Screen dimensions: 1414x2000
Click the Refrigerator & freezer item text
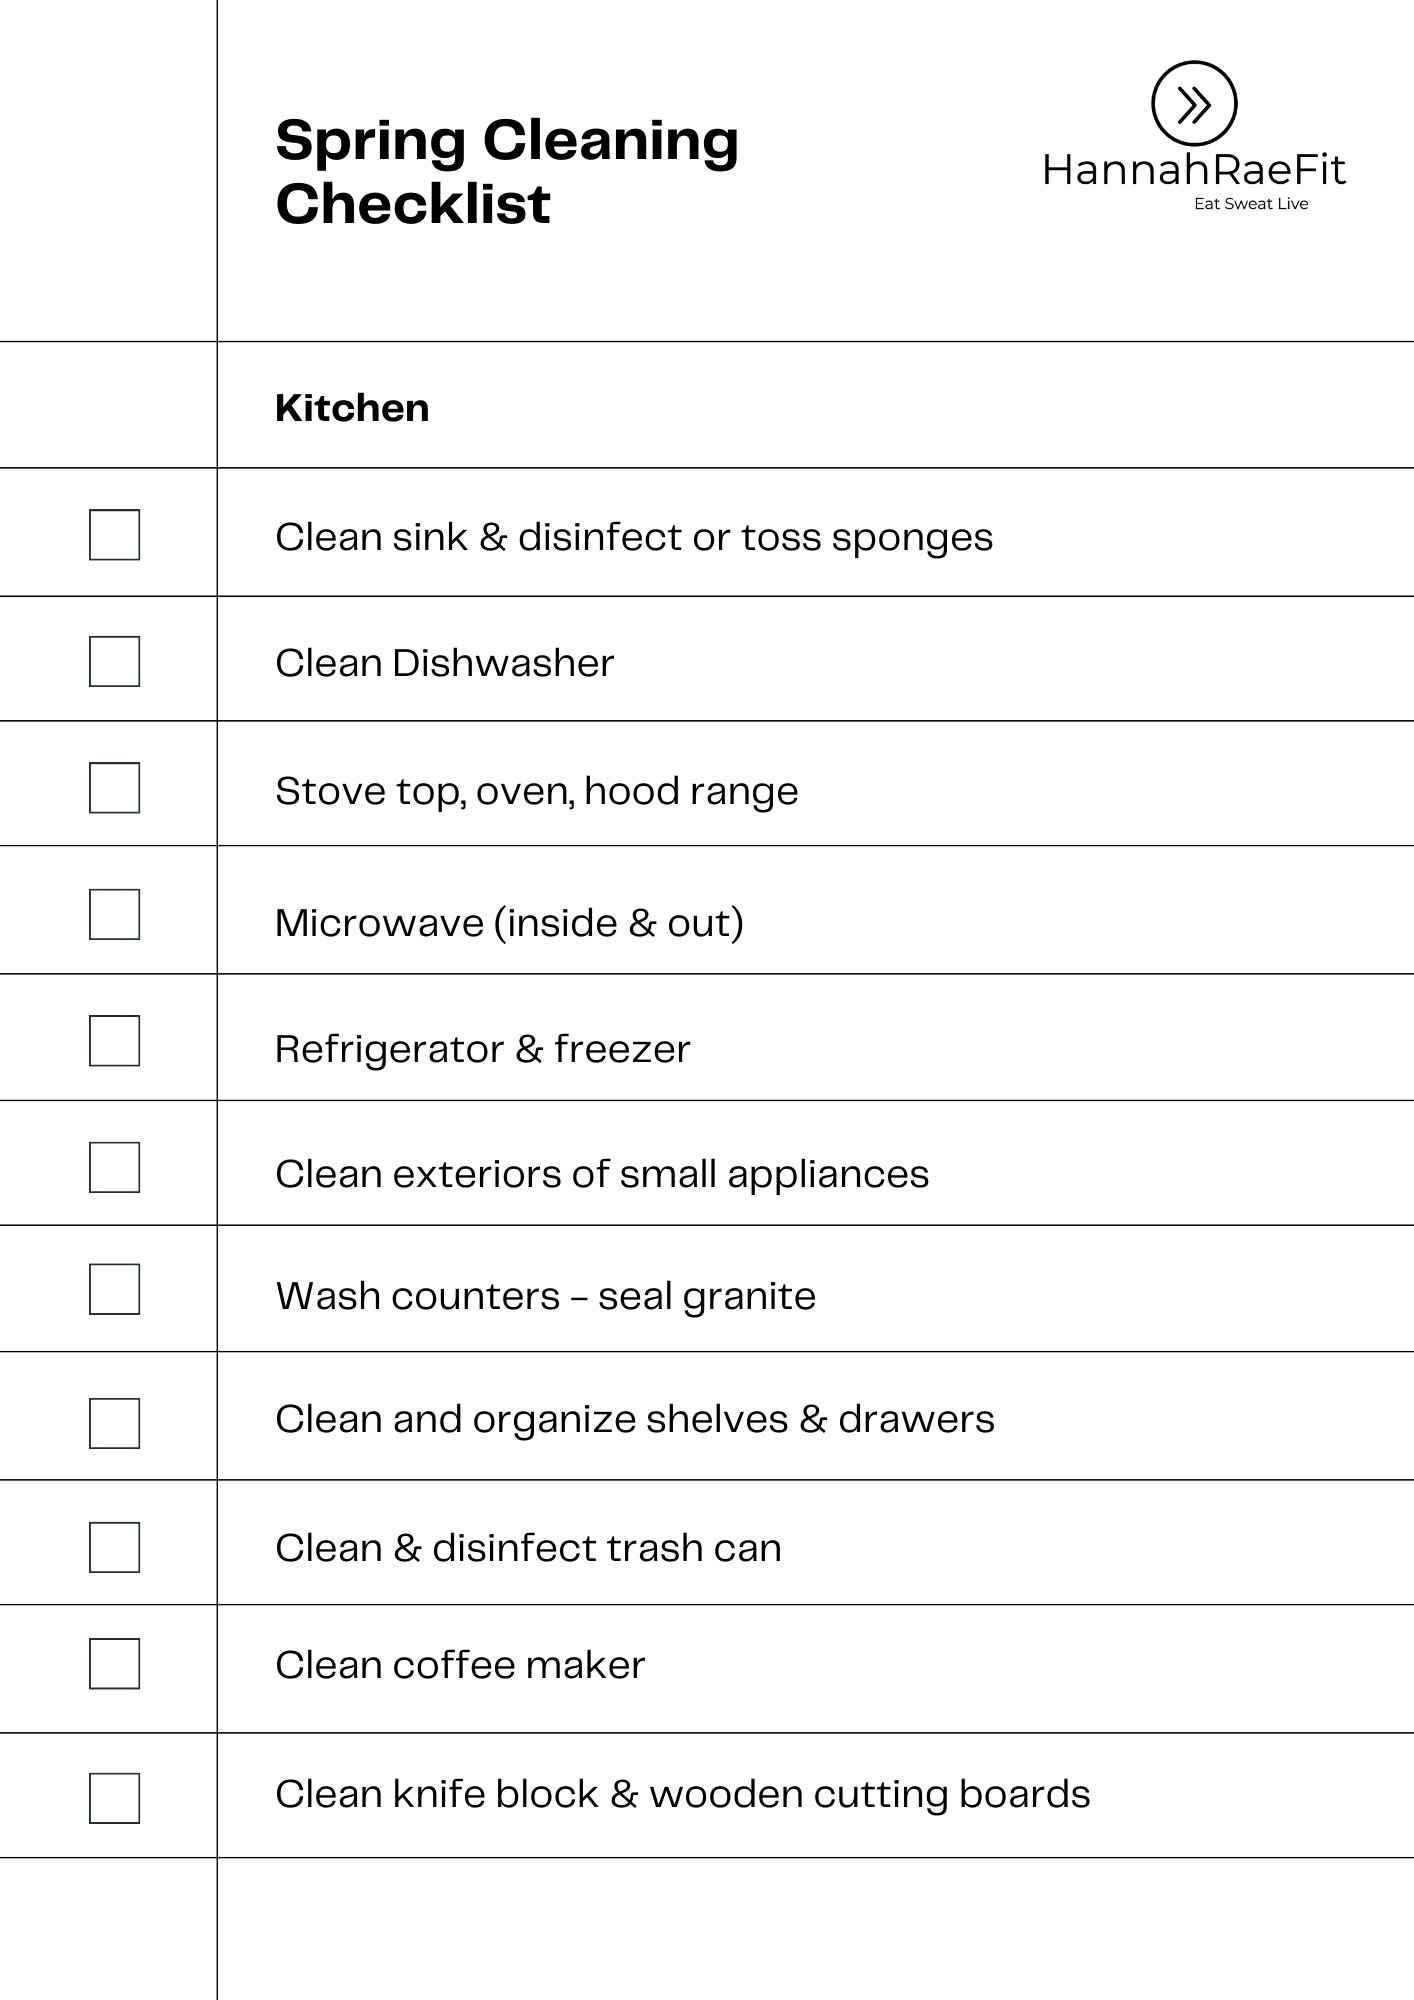(x=482, y=1049)
